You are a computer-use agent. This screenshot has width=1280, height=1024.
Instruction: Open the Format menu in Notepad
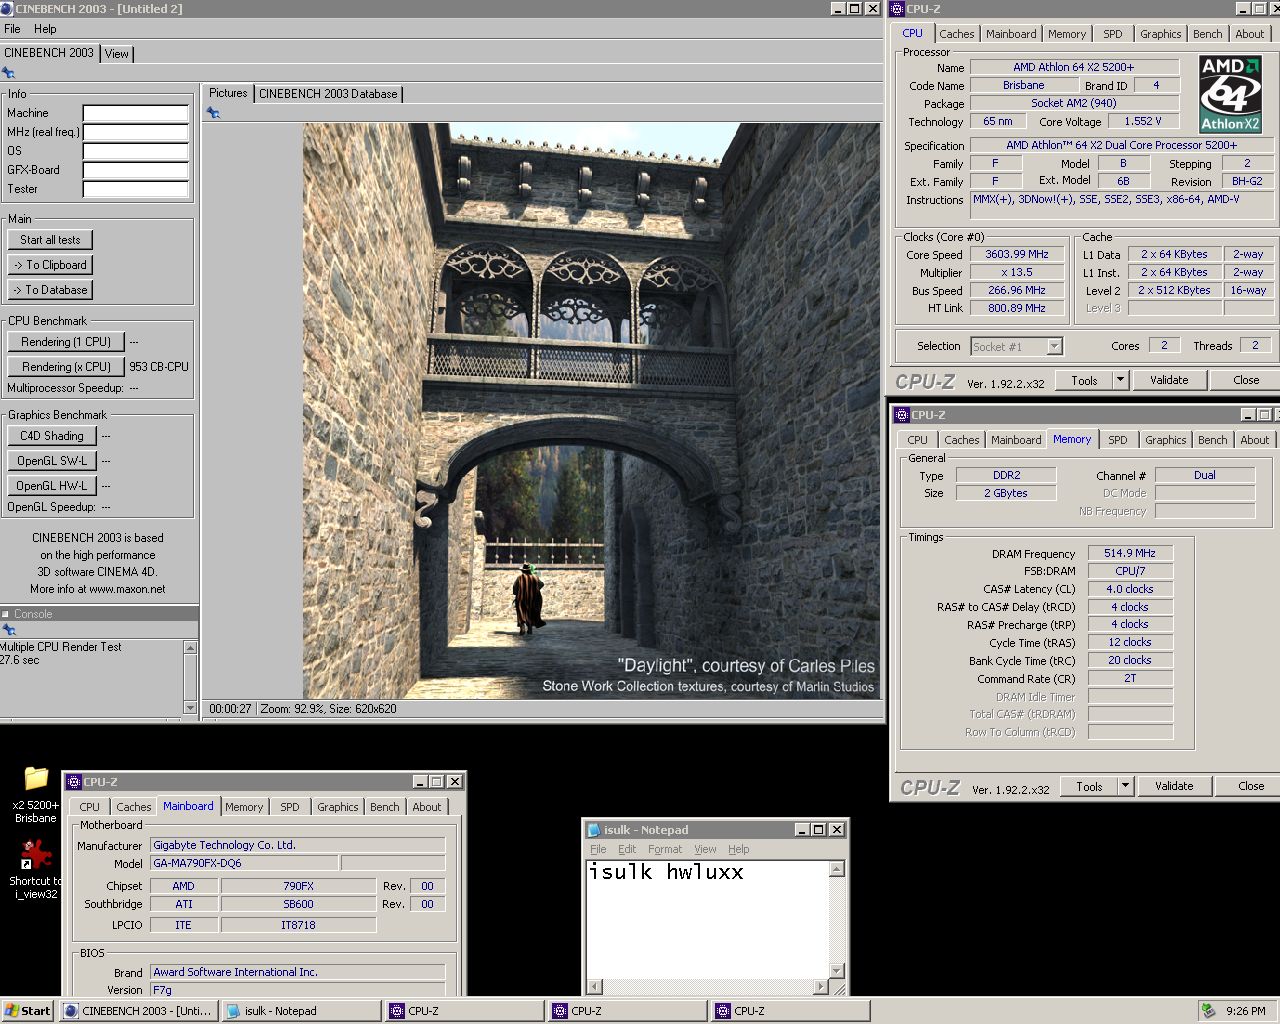tap(665, 849)
